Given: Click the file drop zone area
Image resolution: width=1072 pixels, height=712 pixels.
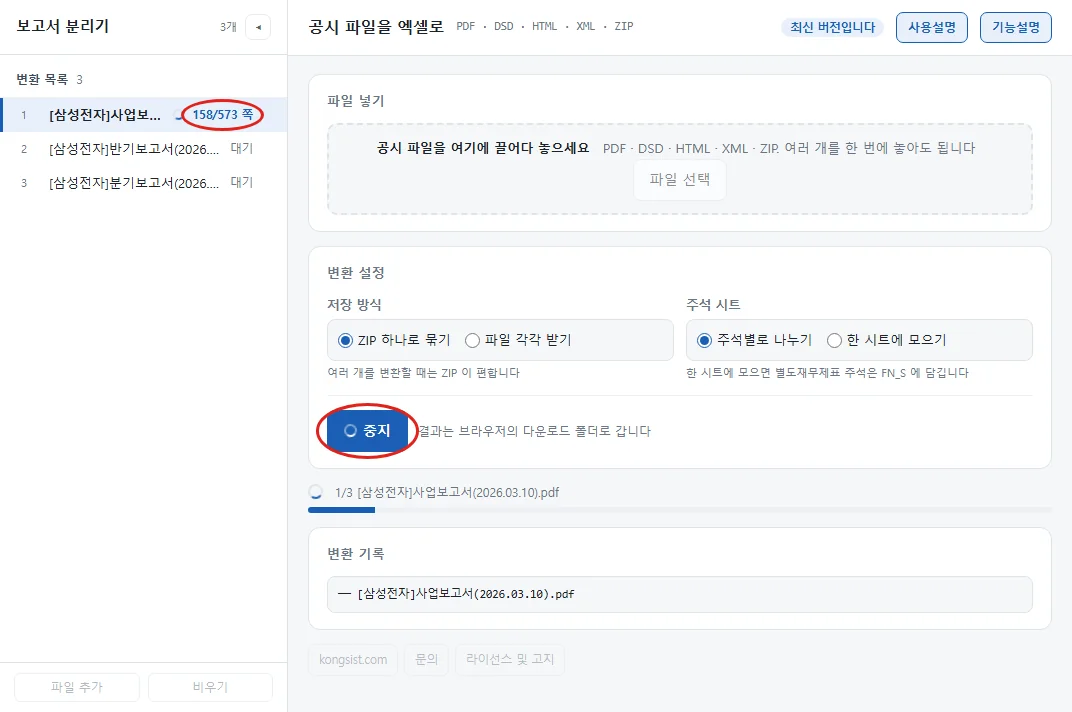Looking at the screenshot, I should 680,169.
